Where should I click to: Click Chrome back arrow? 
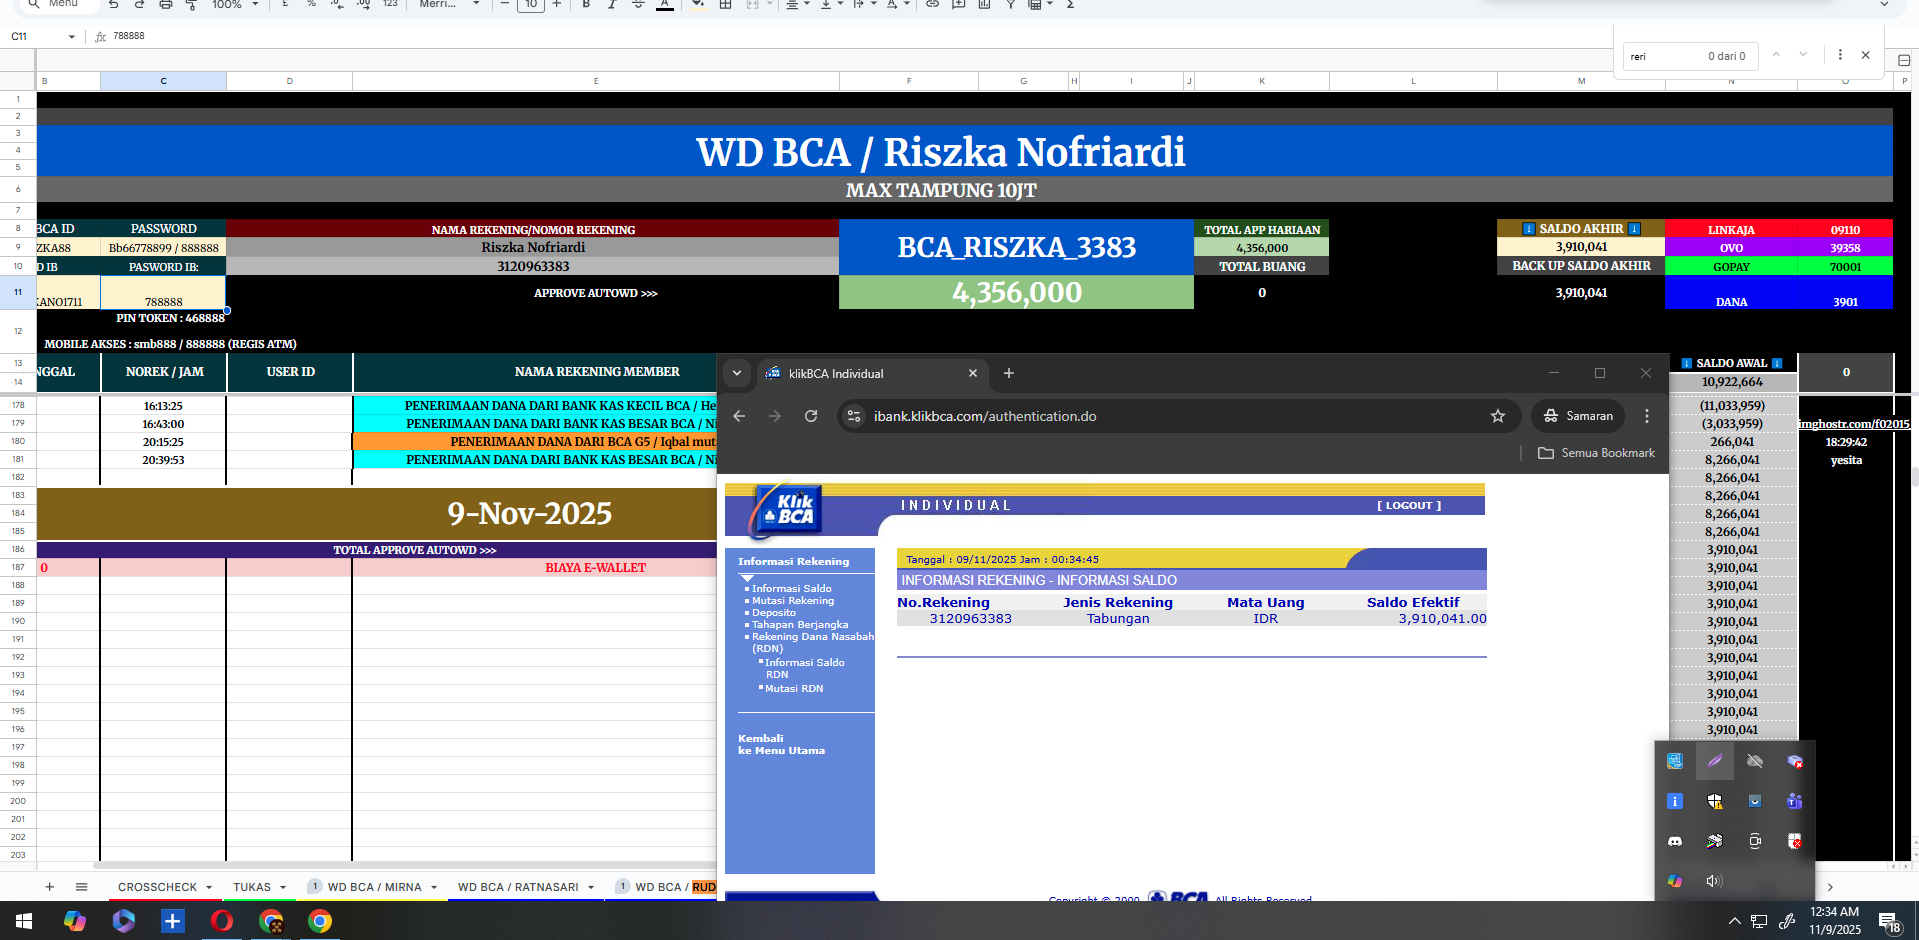(739, 416)
